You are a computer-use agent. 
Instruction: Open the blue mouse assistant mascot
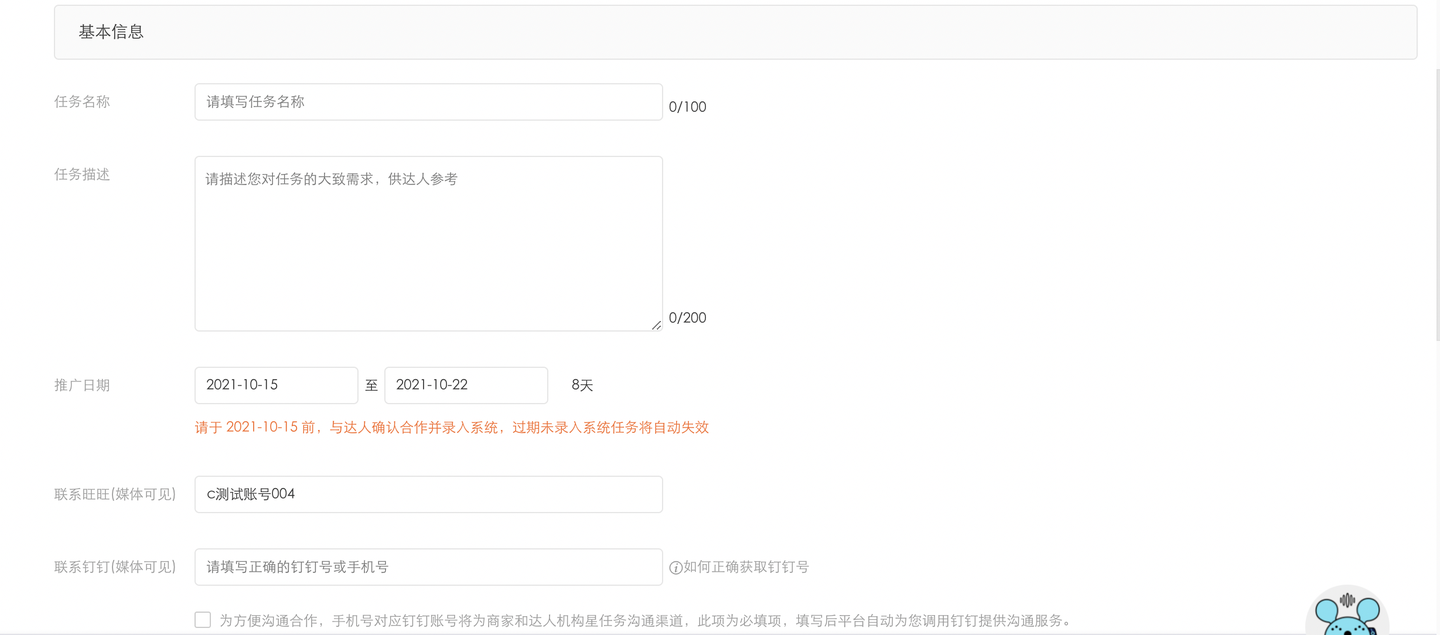point(1347,612)
